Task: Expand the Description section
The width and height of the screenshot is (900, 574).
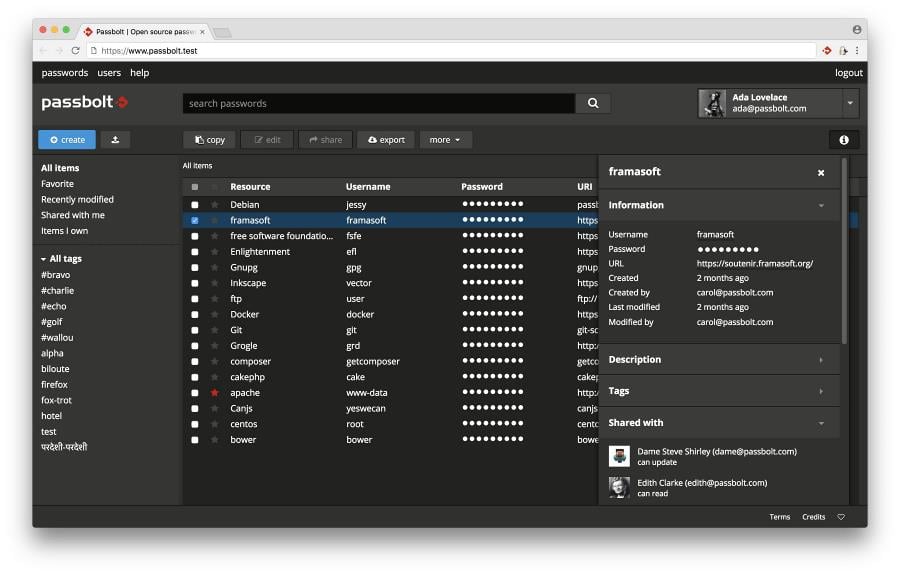Action: pyautogui.click(x=821, y=360)
